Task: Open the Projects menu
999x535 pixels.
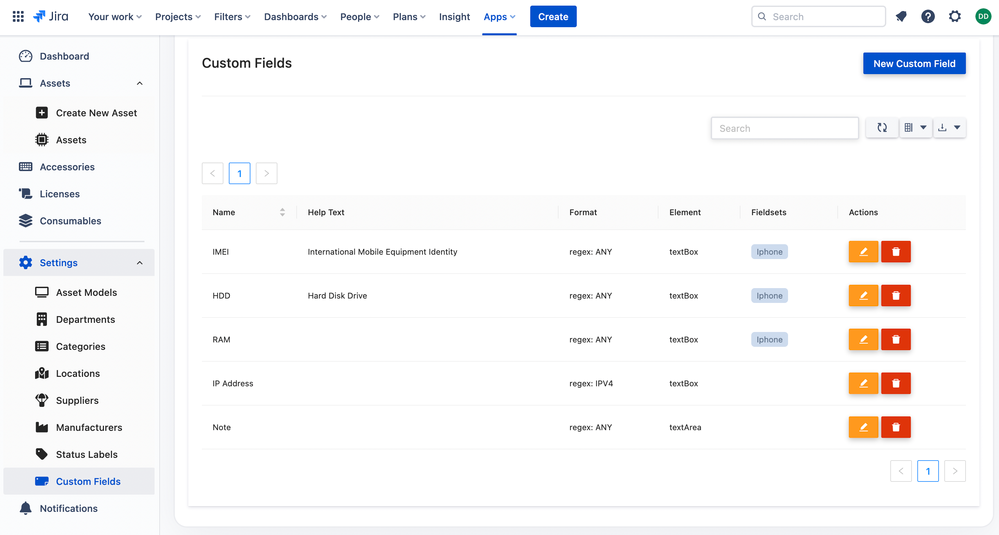Action: pyautogui.click(x=178, y=17)
